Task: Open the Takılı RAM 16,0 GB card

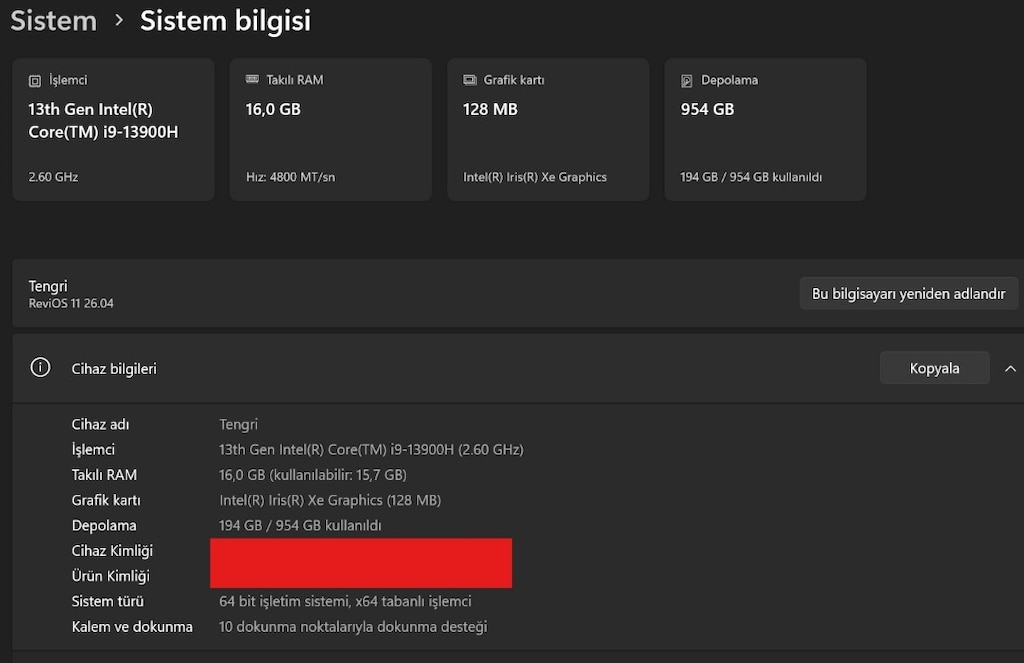Action: [x=330, y=129]
